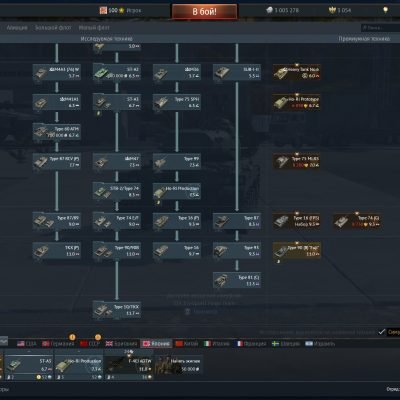Click the red В бой! battle button
The height and width of the screenshot is (400, 400).
pos(204,12)
